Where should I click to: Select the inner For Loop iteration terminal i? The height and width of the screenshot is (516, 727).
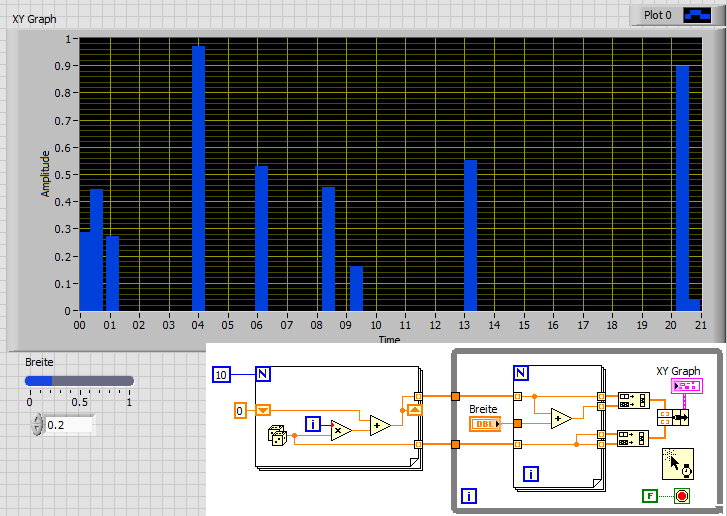(x=531, y=474)
